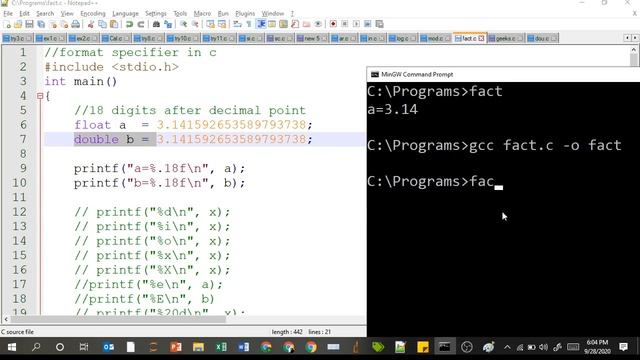The width and height of the screenshot is (640, 360).
Task: Click the taskbar volume speaker icon
Action: 543,347
